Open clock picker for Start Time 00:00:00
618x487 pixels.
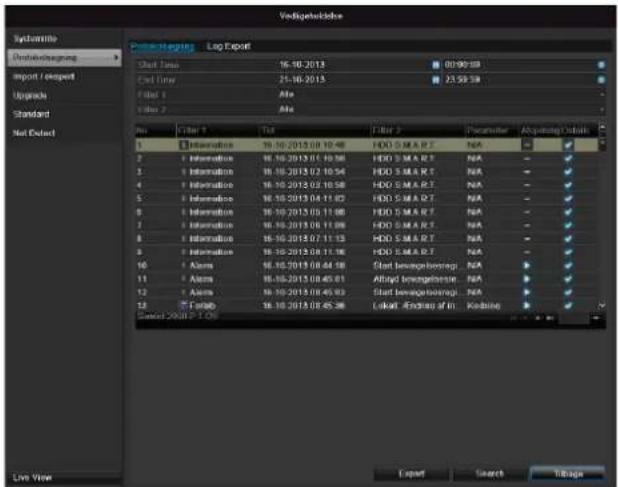[601, 65]
